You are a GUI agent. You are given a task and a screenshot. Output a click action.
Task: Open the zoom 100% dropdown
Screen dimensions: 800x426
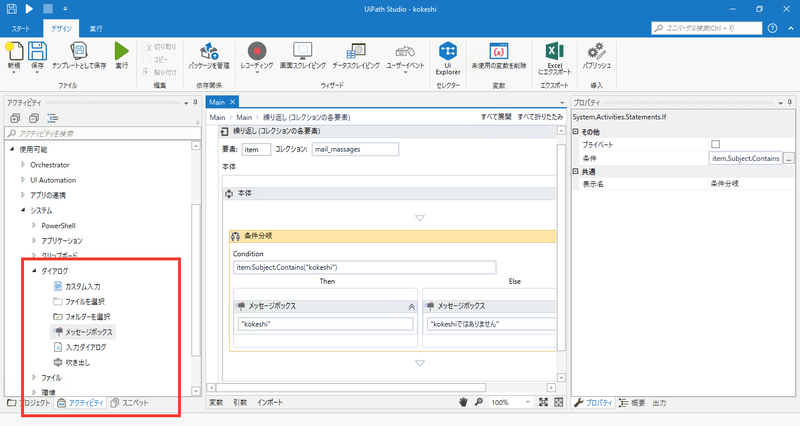point(528,402)
